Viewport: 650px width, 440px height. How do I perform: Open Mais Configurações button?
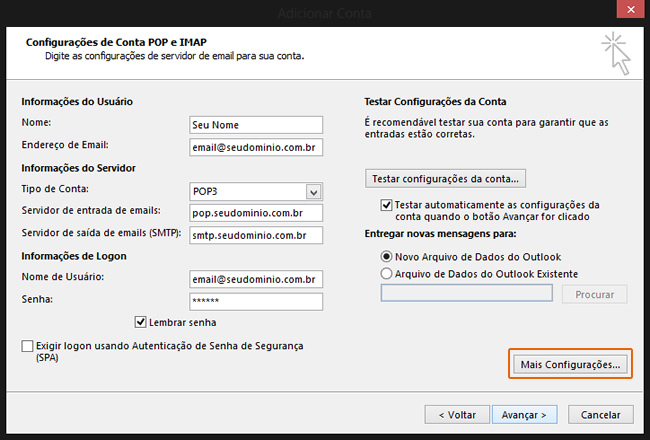570,365
